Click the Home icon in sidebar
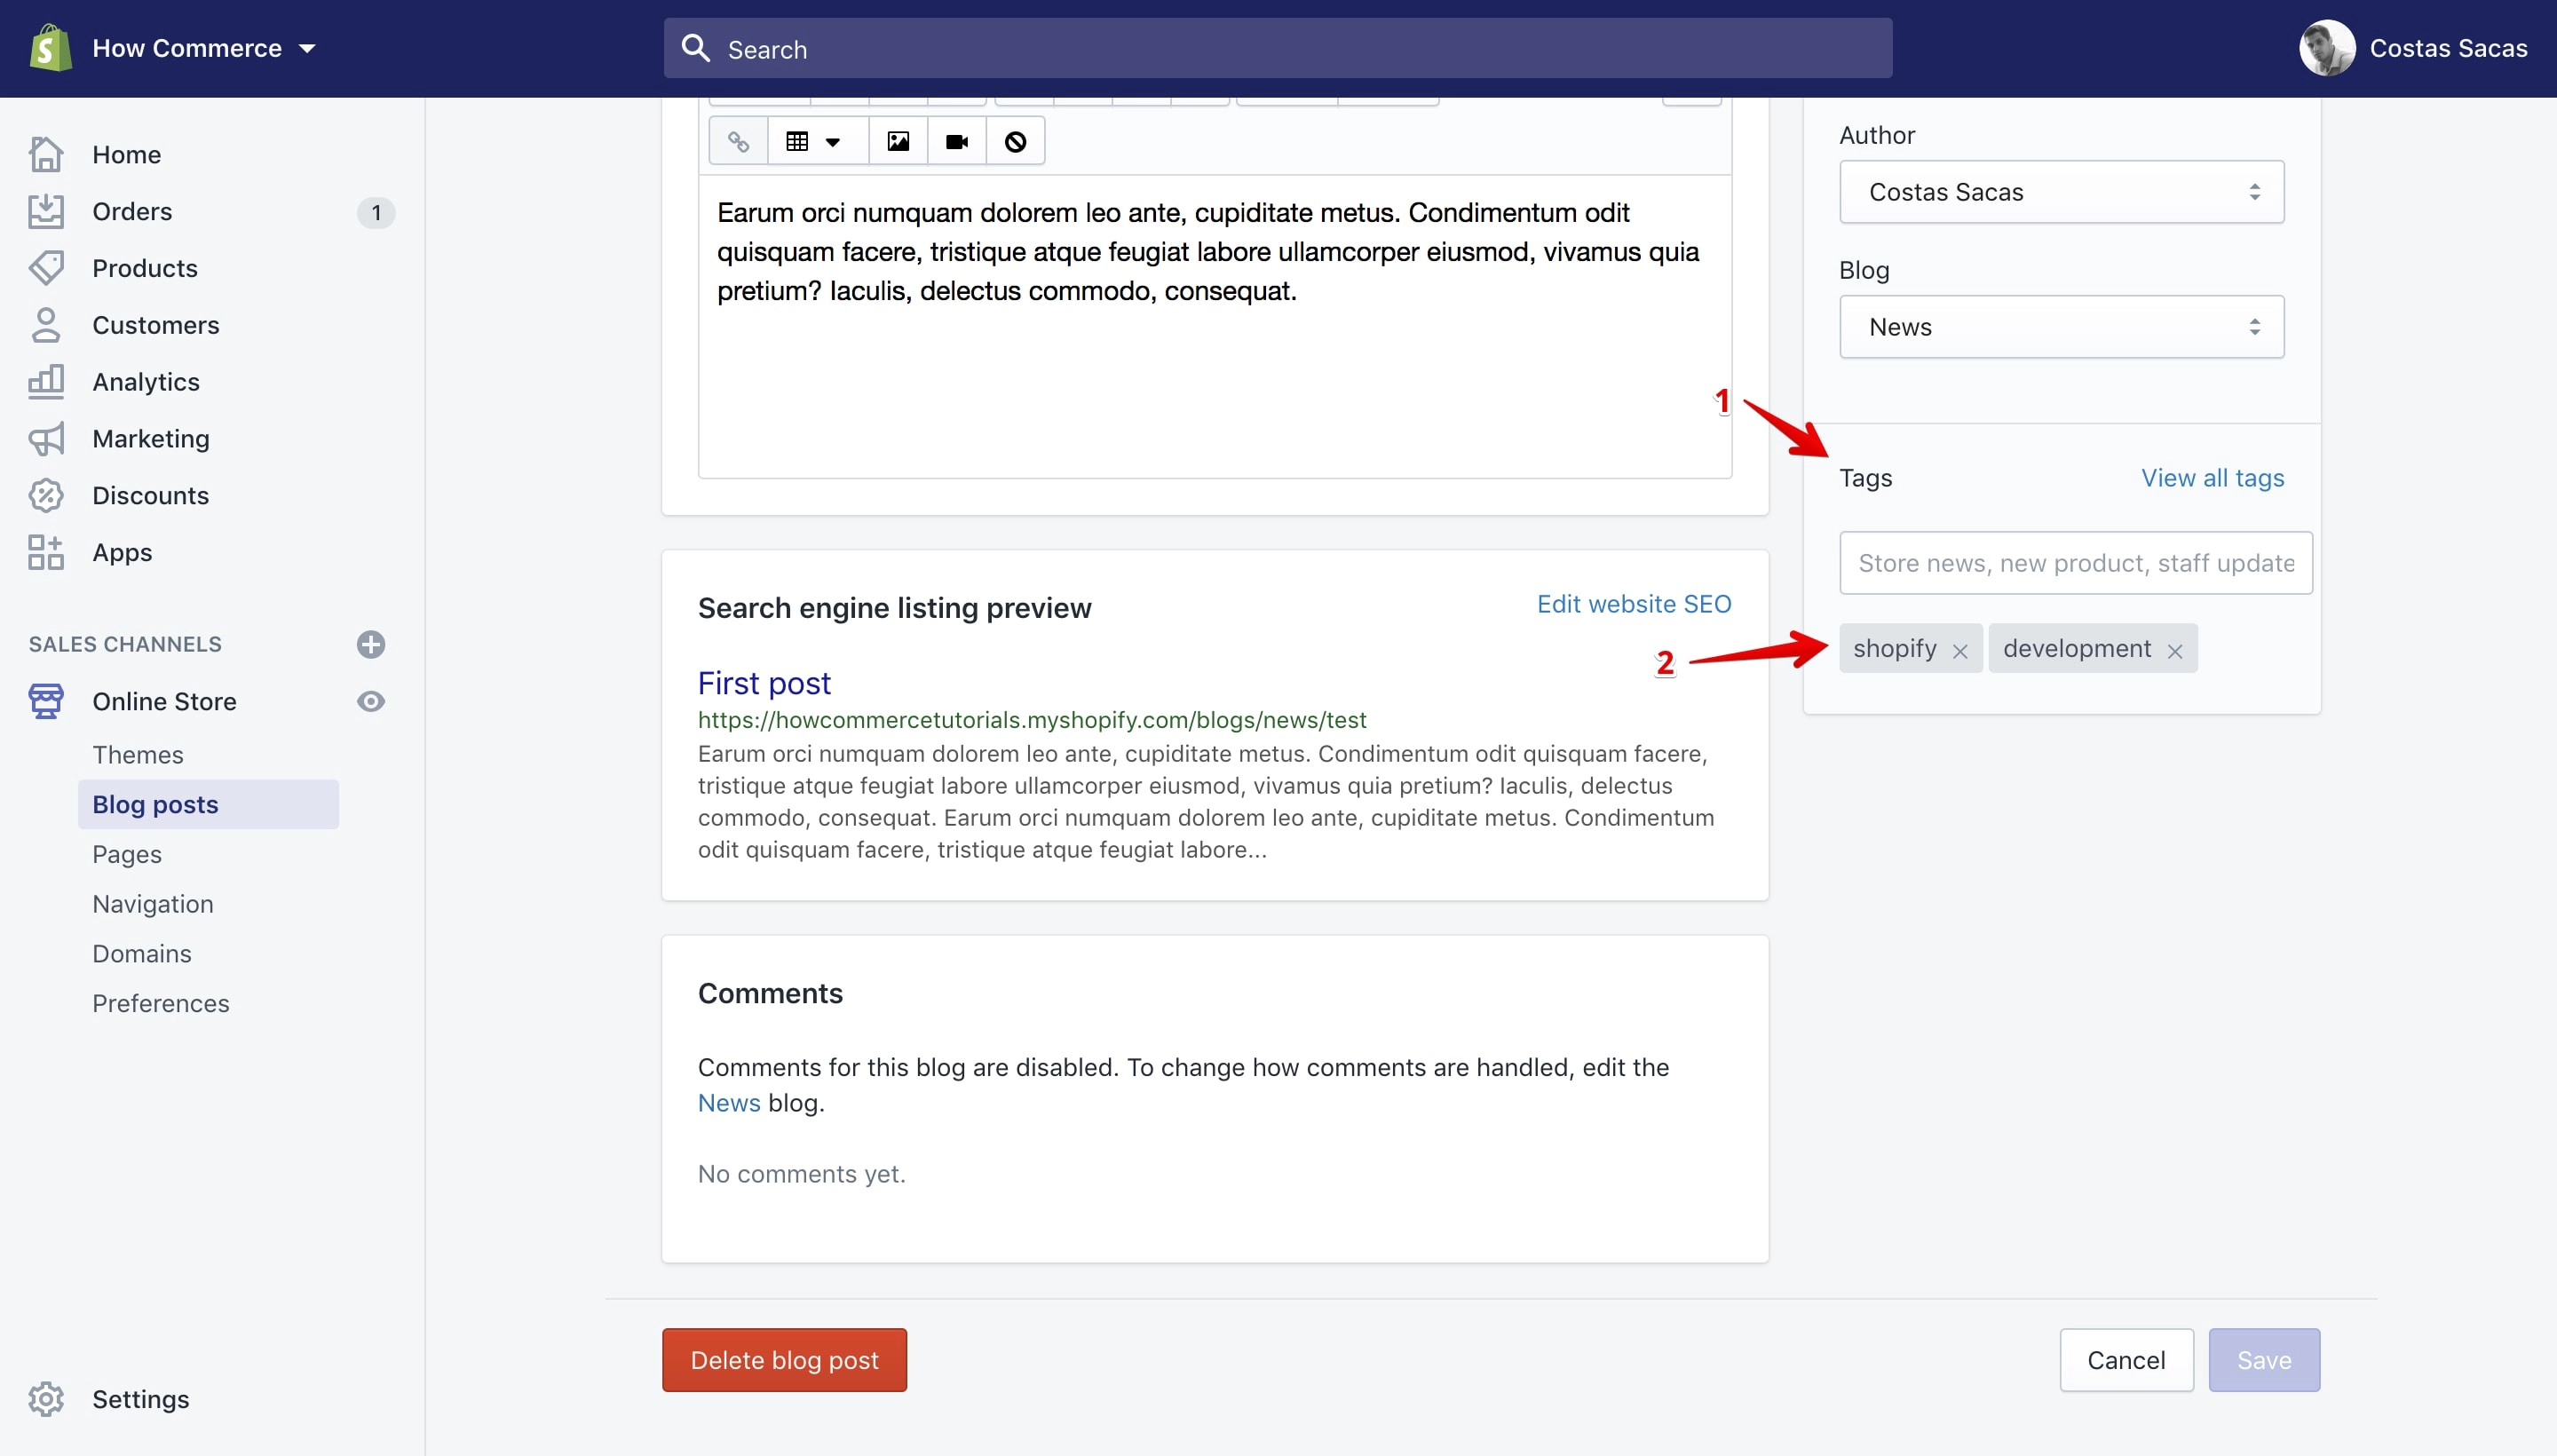This screenshot has width=2557, height=1456. [x=46, y=154]
